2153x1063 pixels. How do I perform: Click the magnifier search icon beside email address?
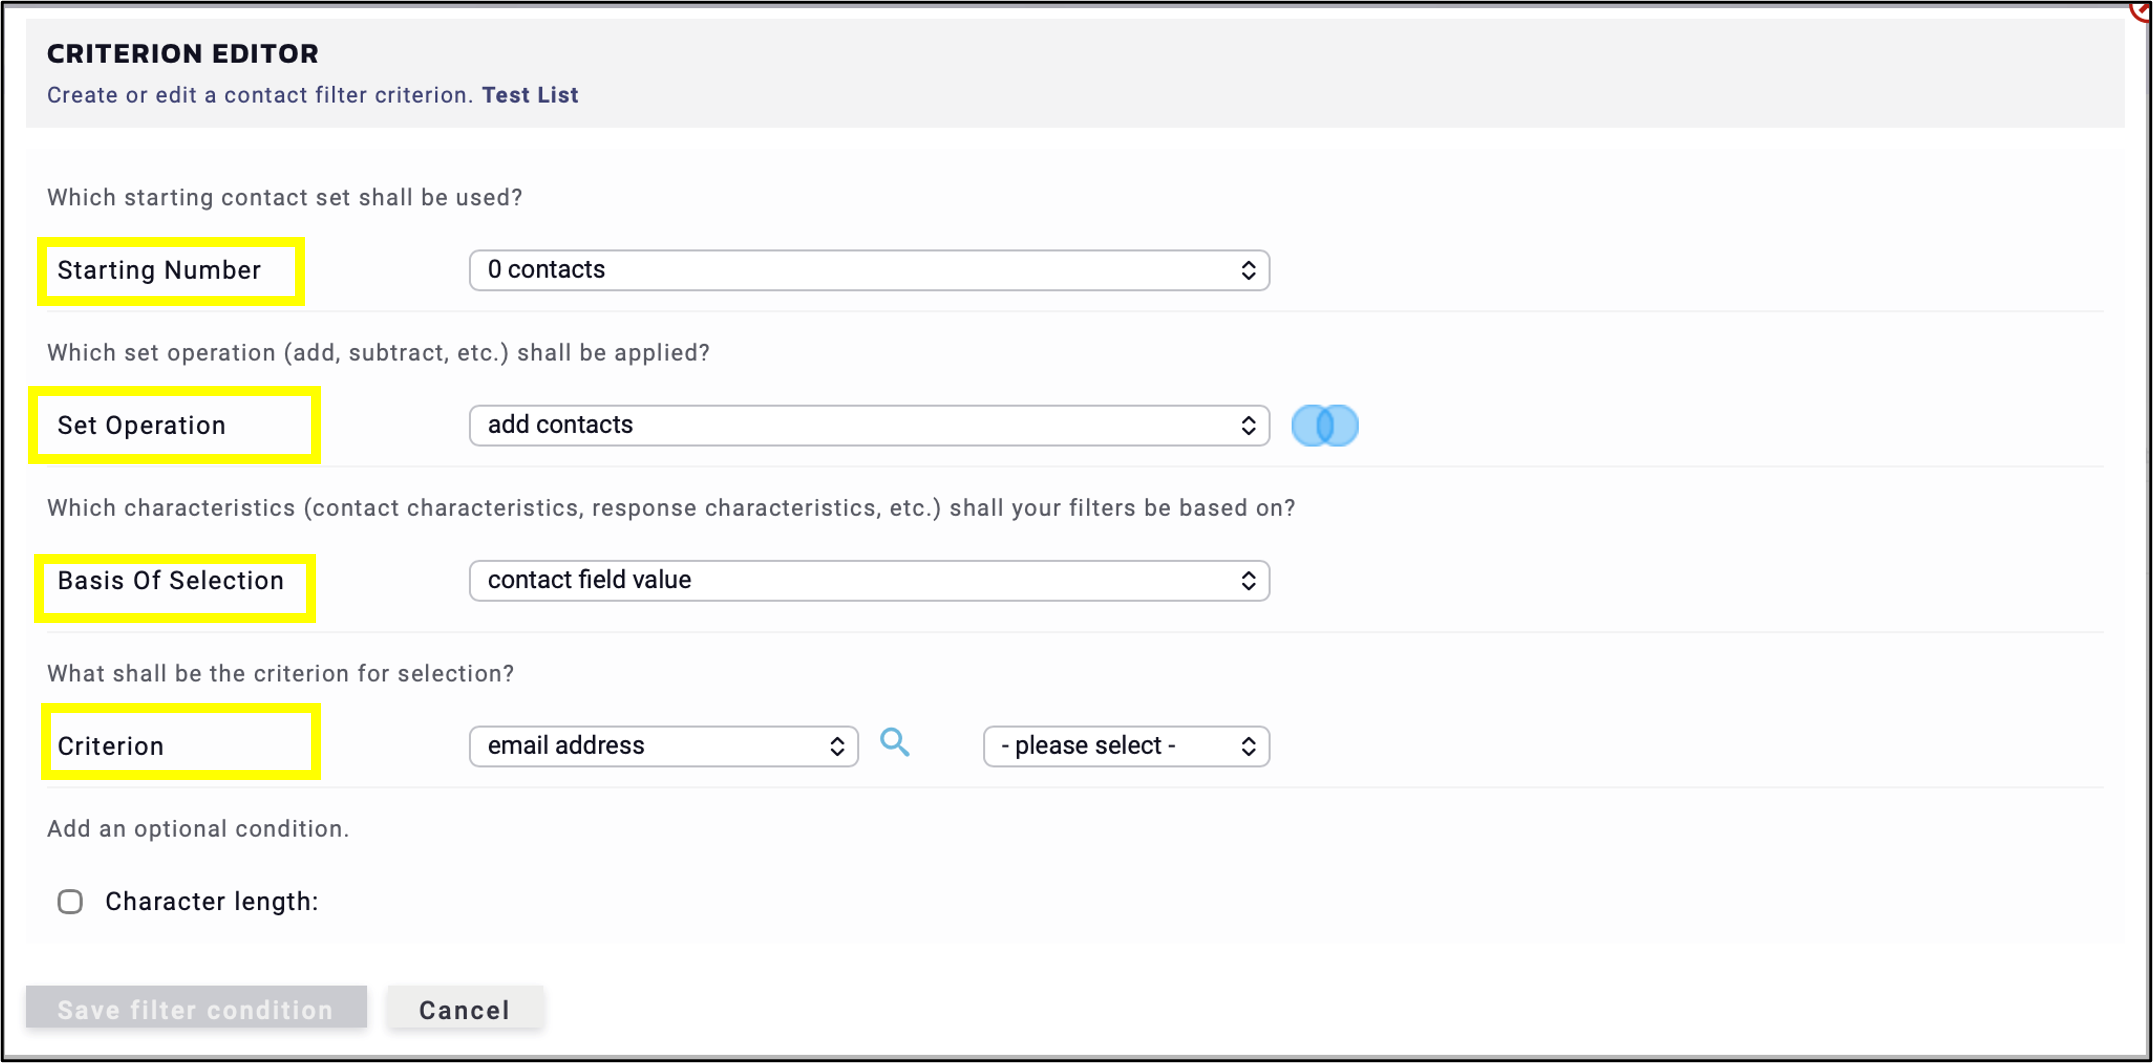point(895,743)
